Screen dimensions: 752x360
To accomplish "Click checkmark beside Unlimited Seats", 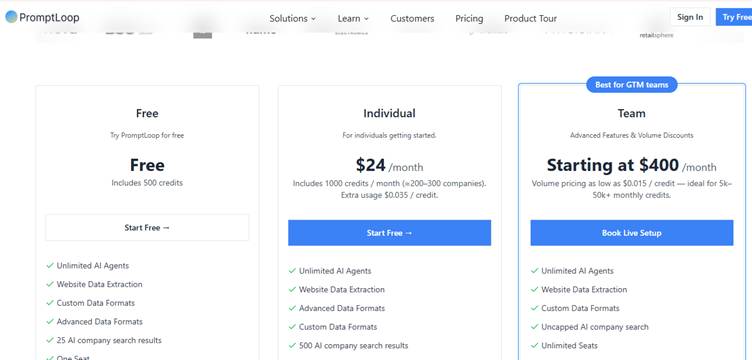I will point(534,346).
